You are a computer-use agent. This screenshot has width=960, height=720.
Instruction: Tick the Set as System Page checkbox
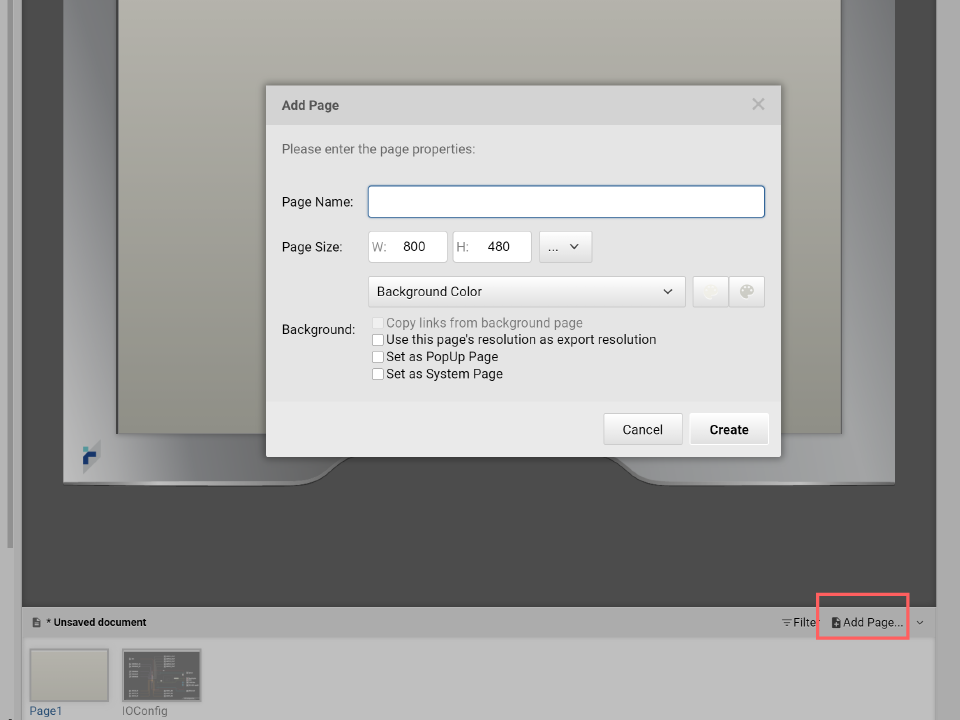pyautogui.click(x=378, y=374)
